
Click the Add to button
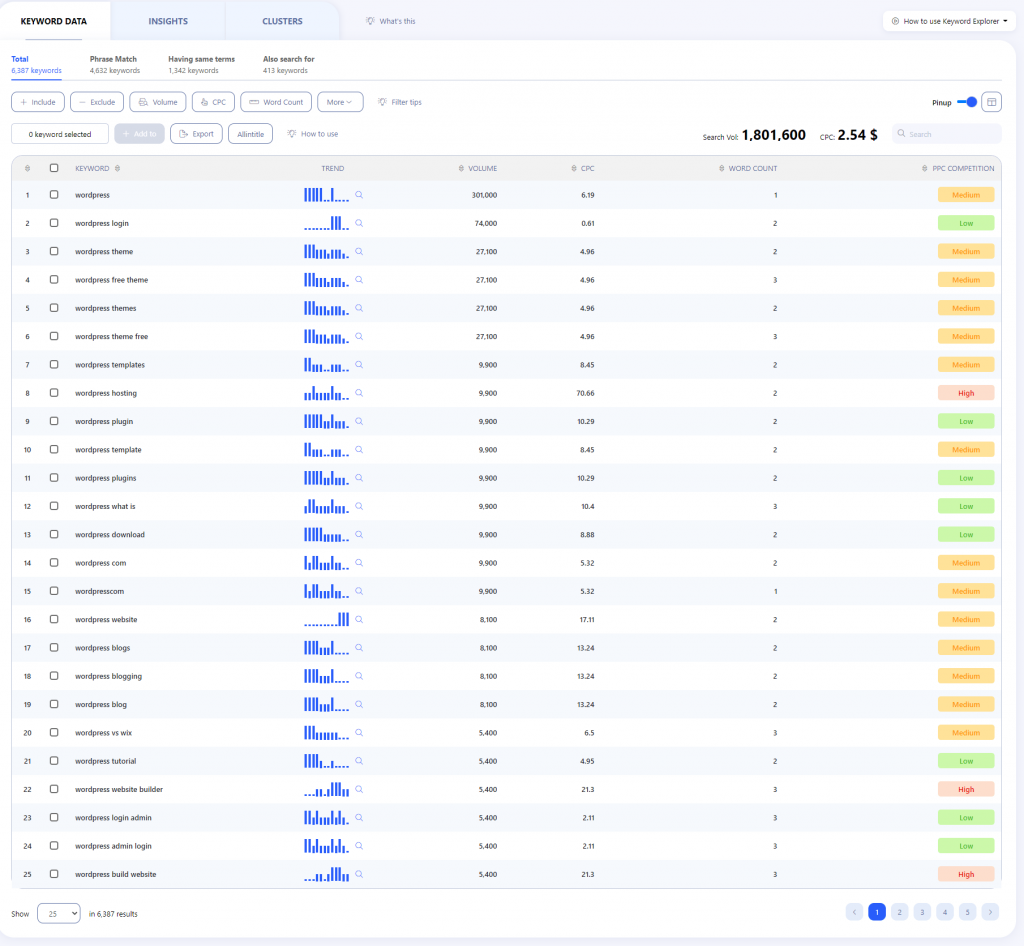[x=140, y=134]
